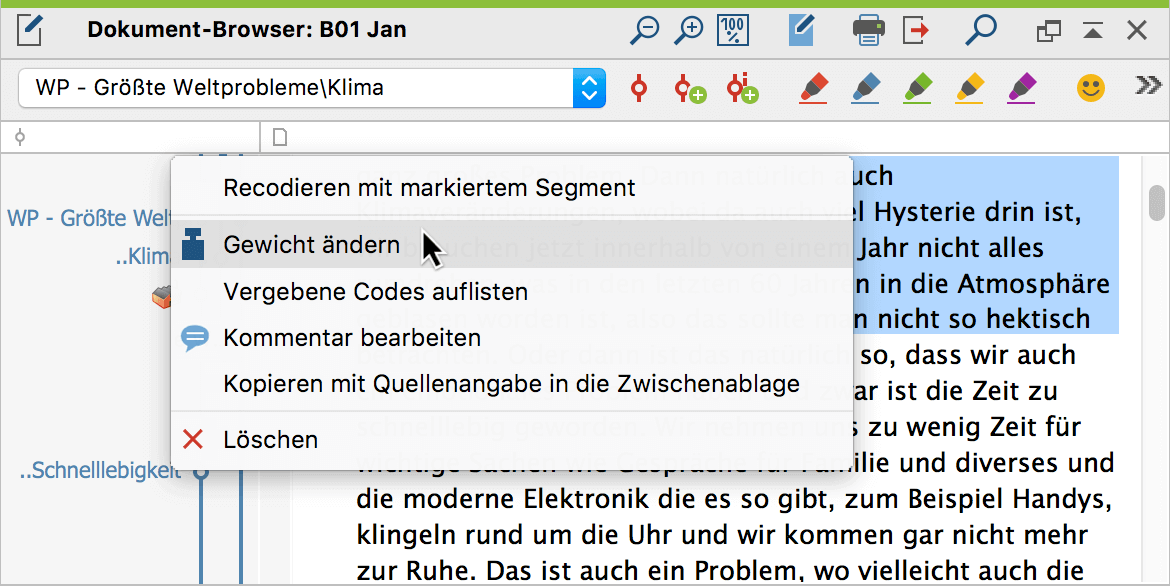Open the emoticode smiley icon
Screen dimensions: 1170x586
[1091, 88]
